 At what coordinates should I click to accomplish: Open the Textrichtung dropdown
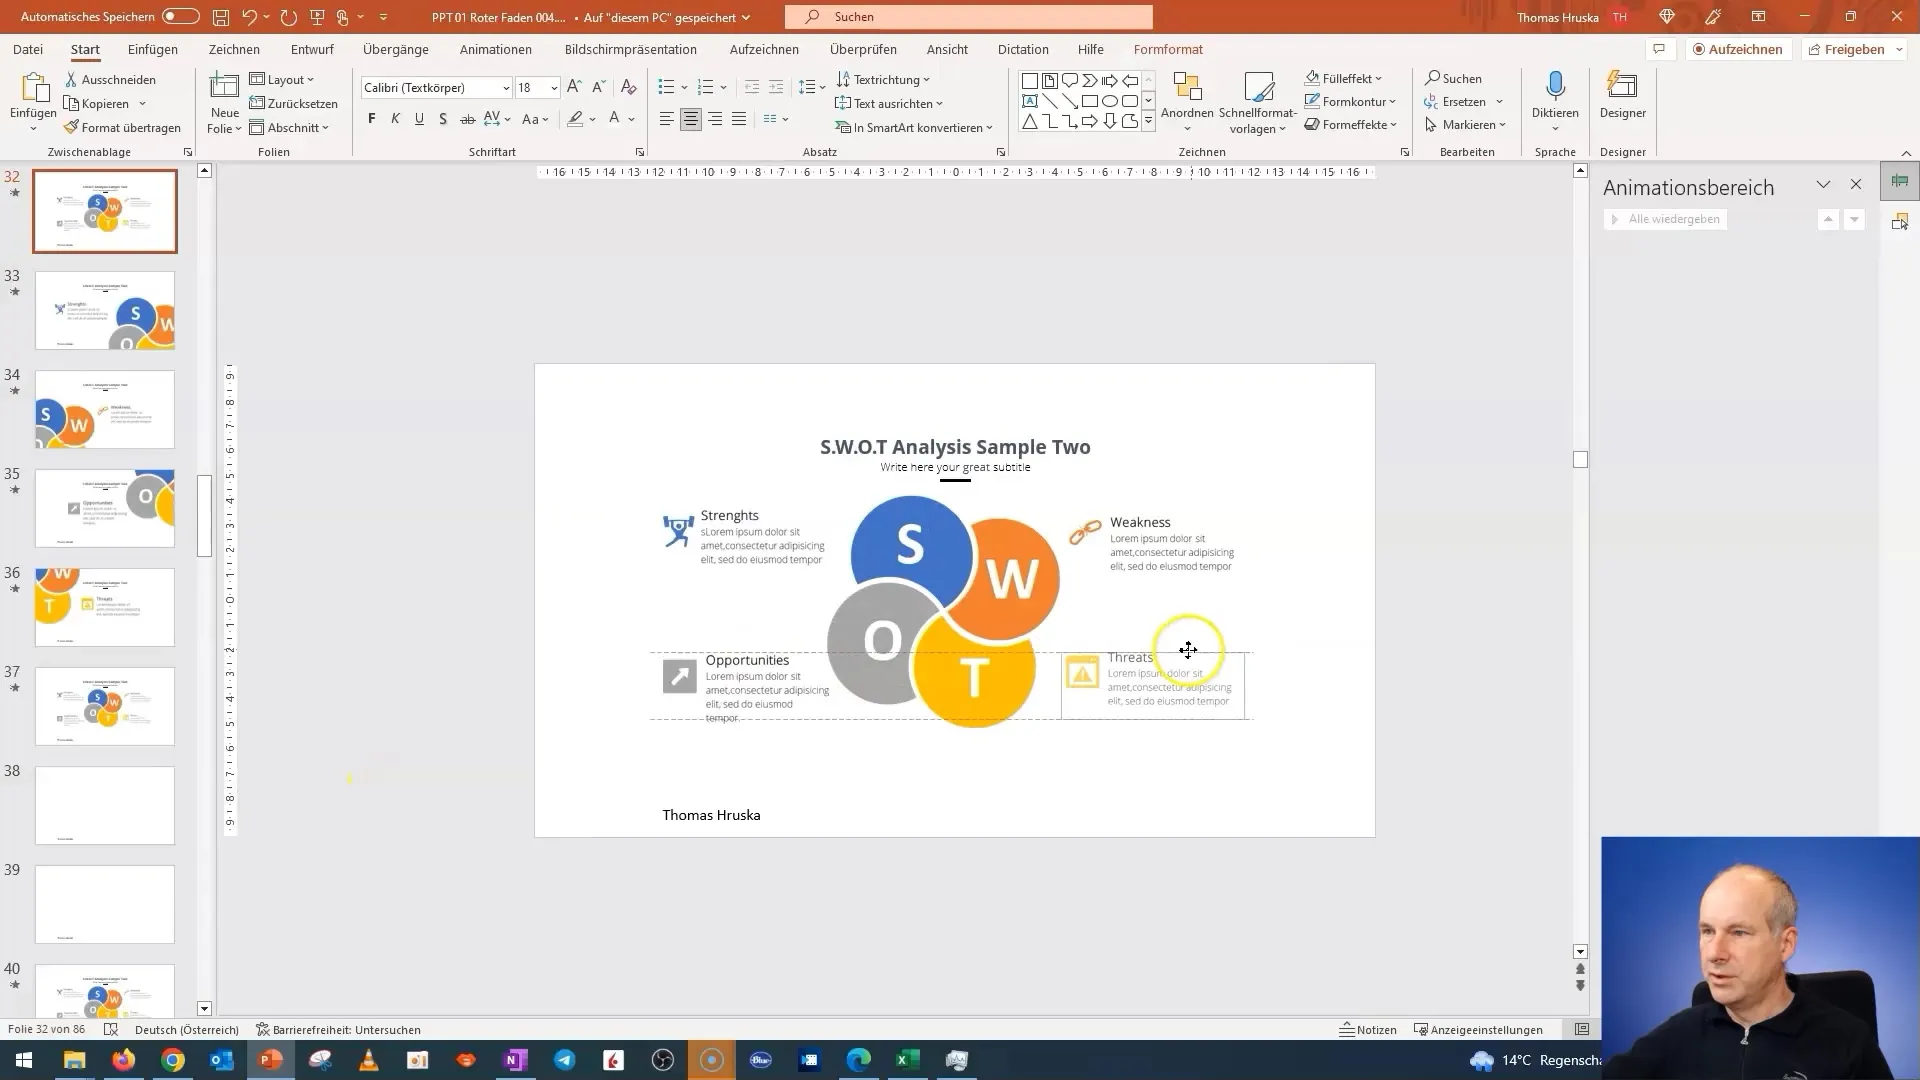coord(883,79)
